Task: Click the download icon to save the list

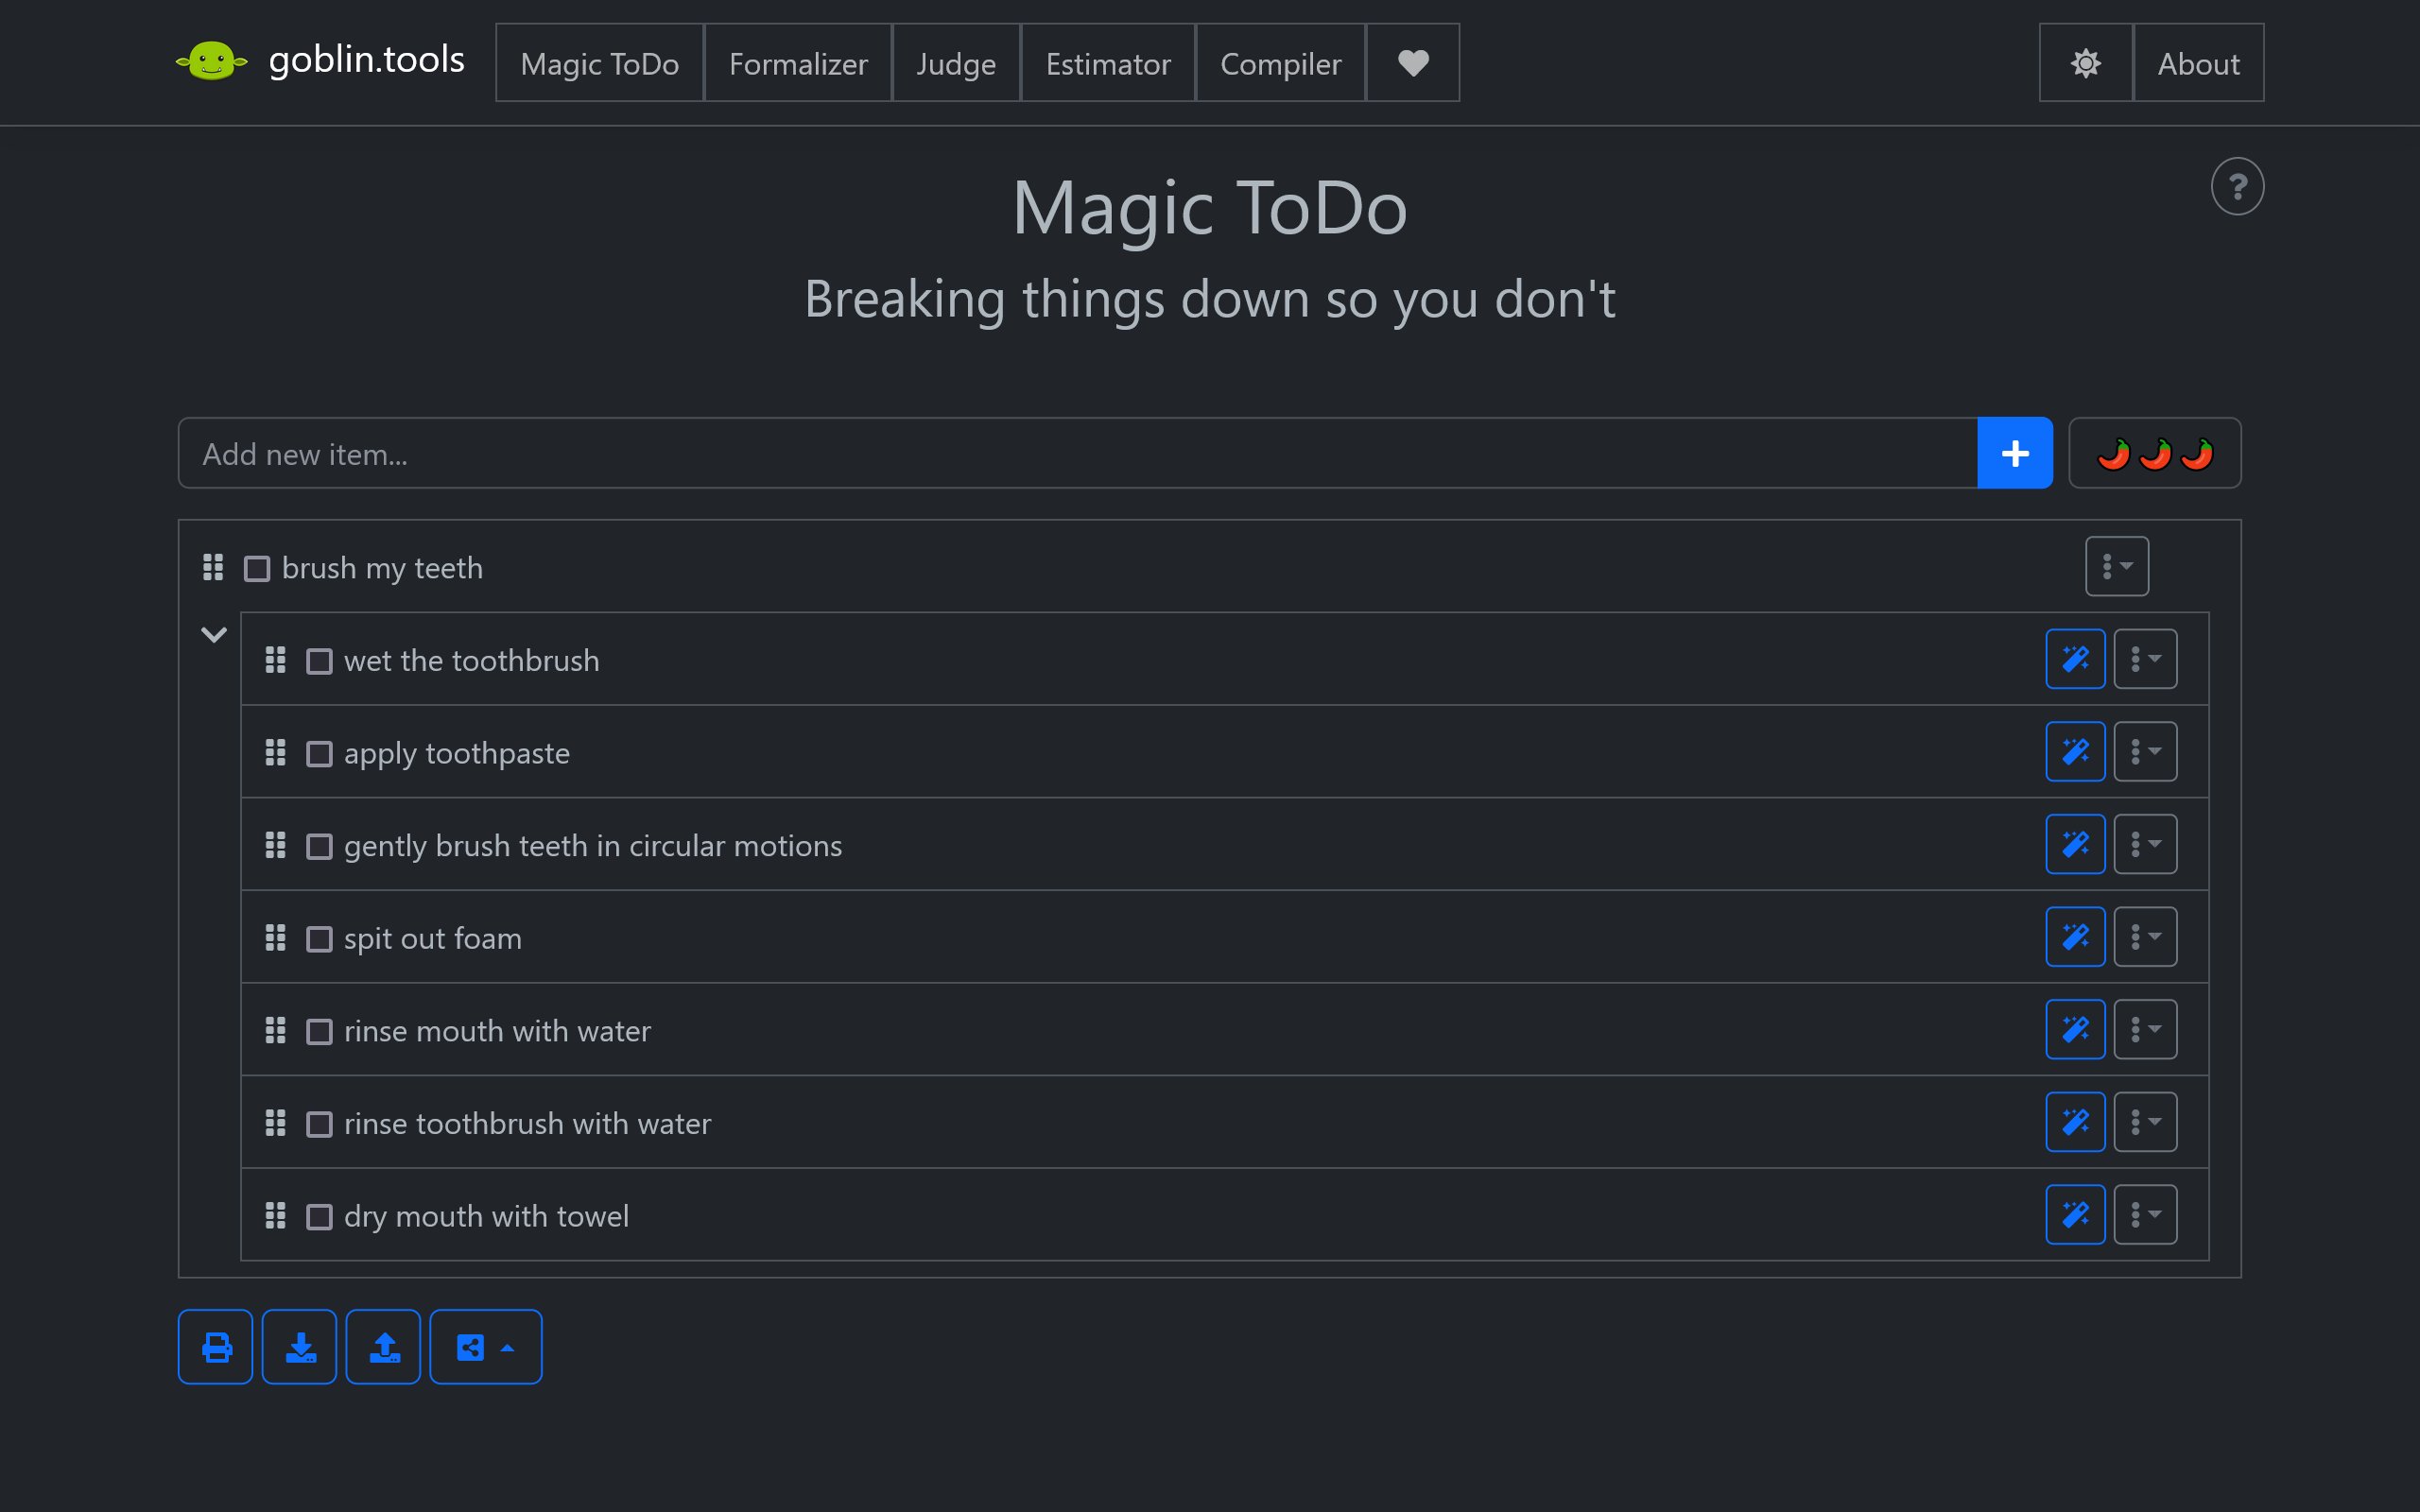Action: [x=299, y=1346]
